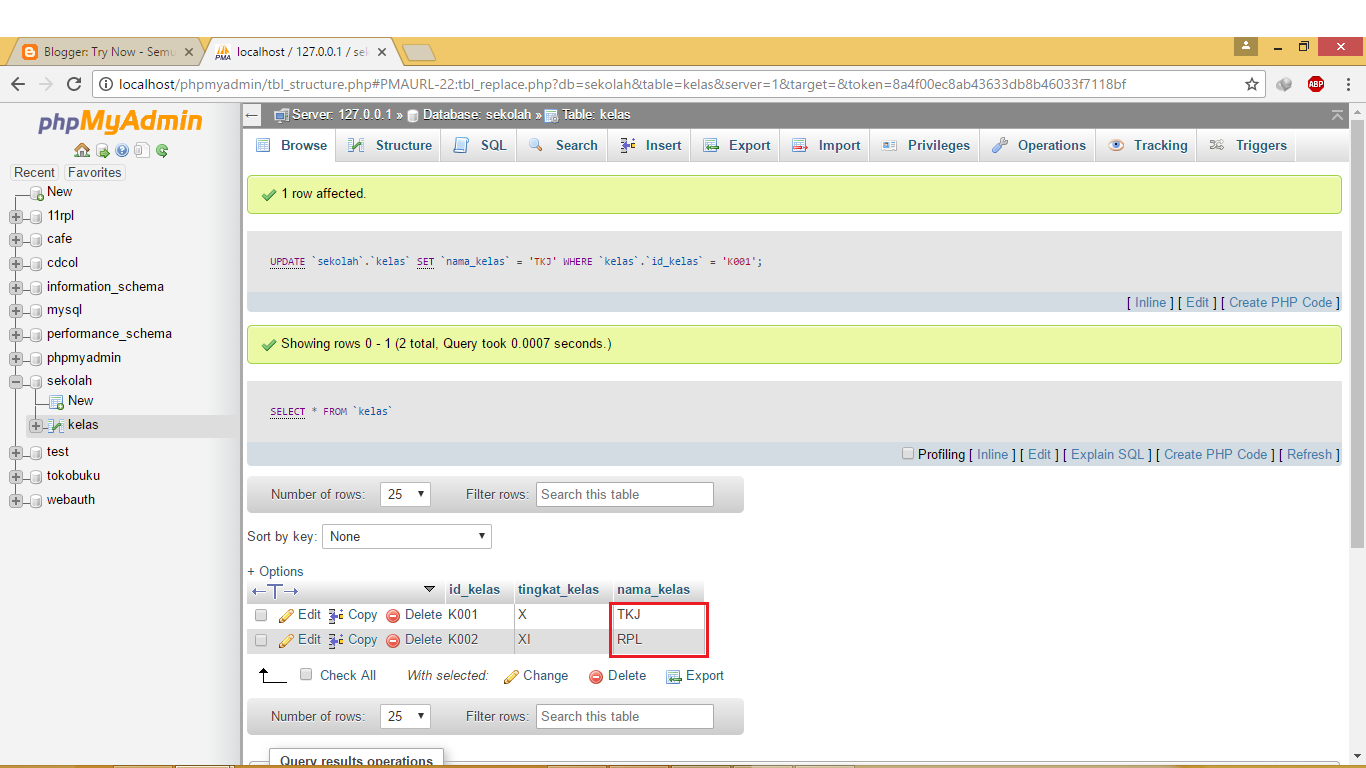The image size is (1366, 768).
Task: Enable the Check All checkbox
Action: click(306, 675)
